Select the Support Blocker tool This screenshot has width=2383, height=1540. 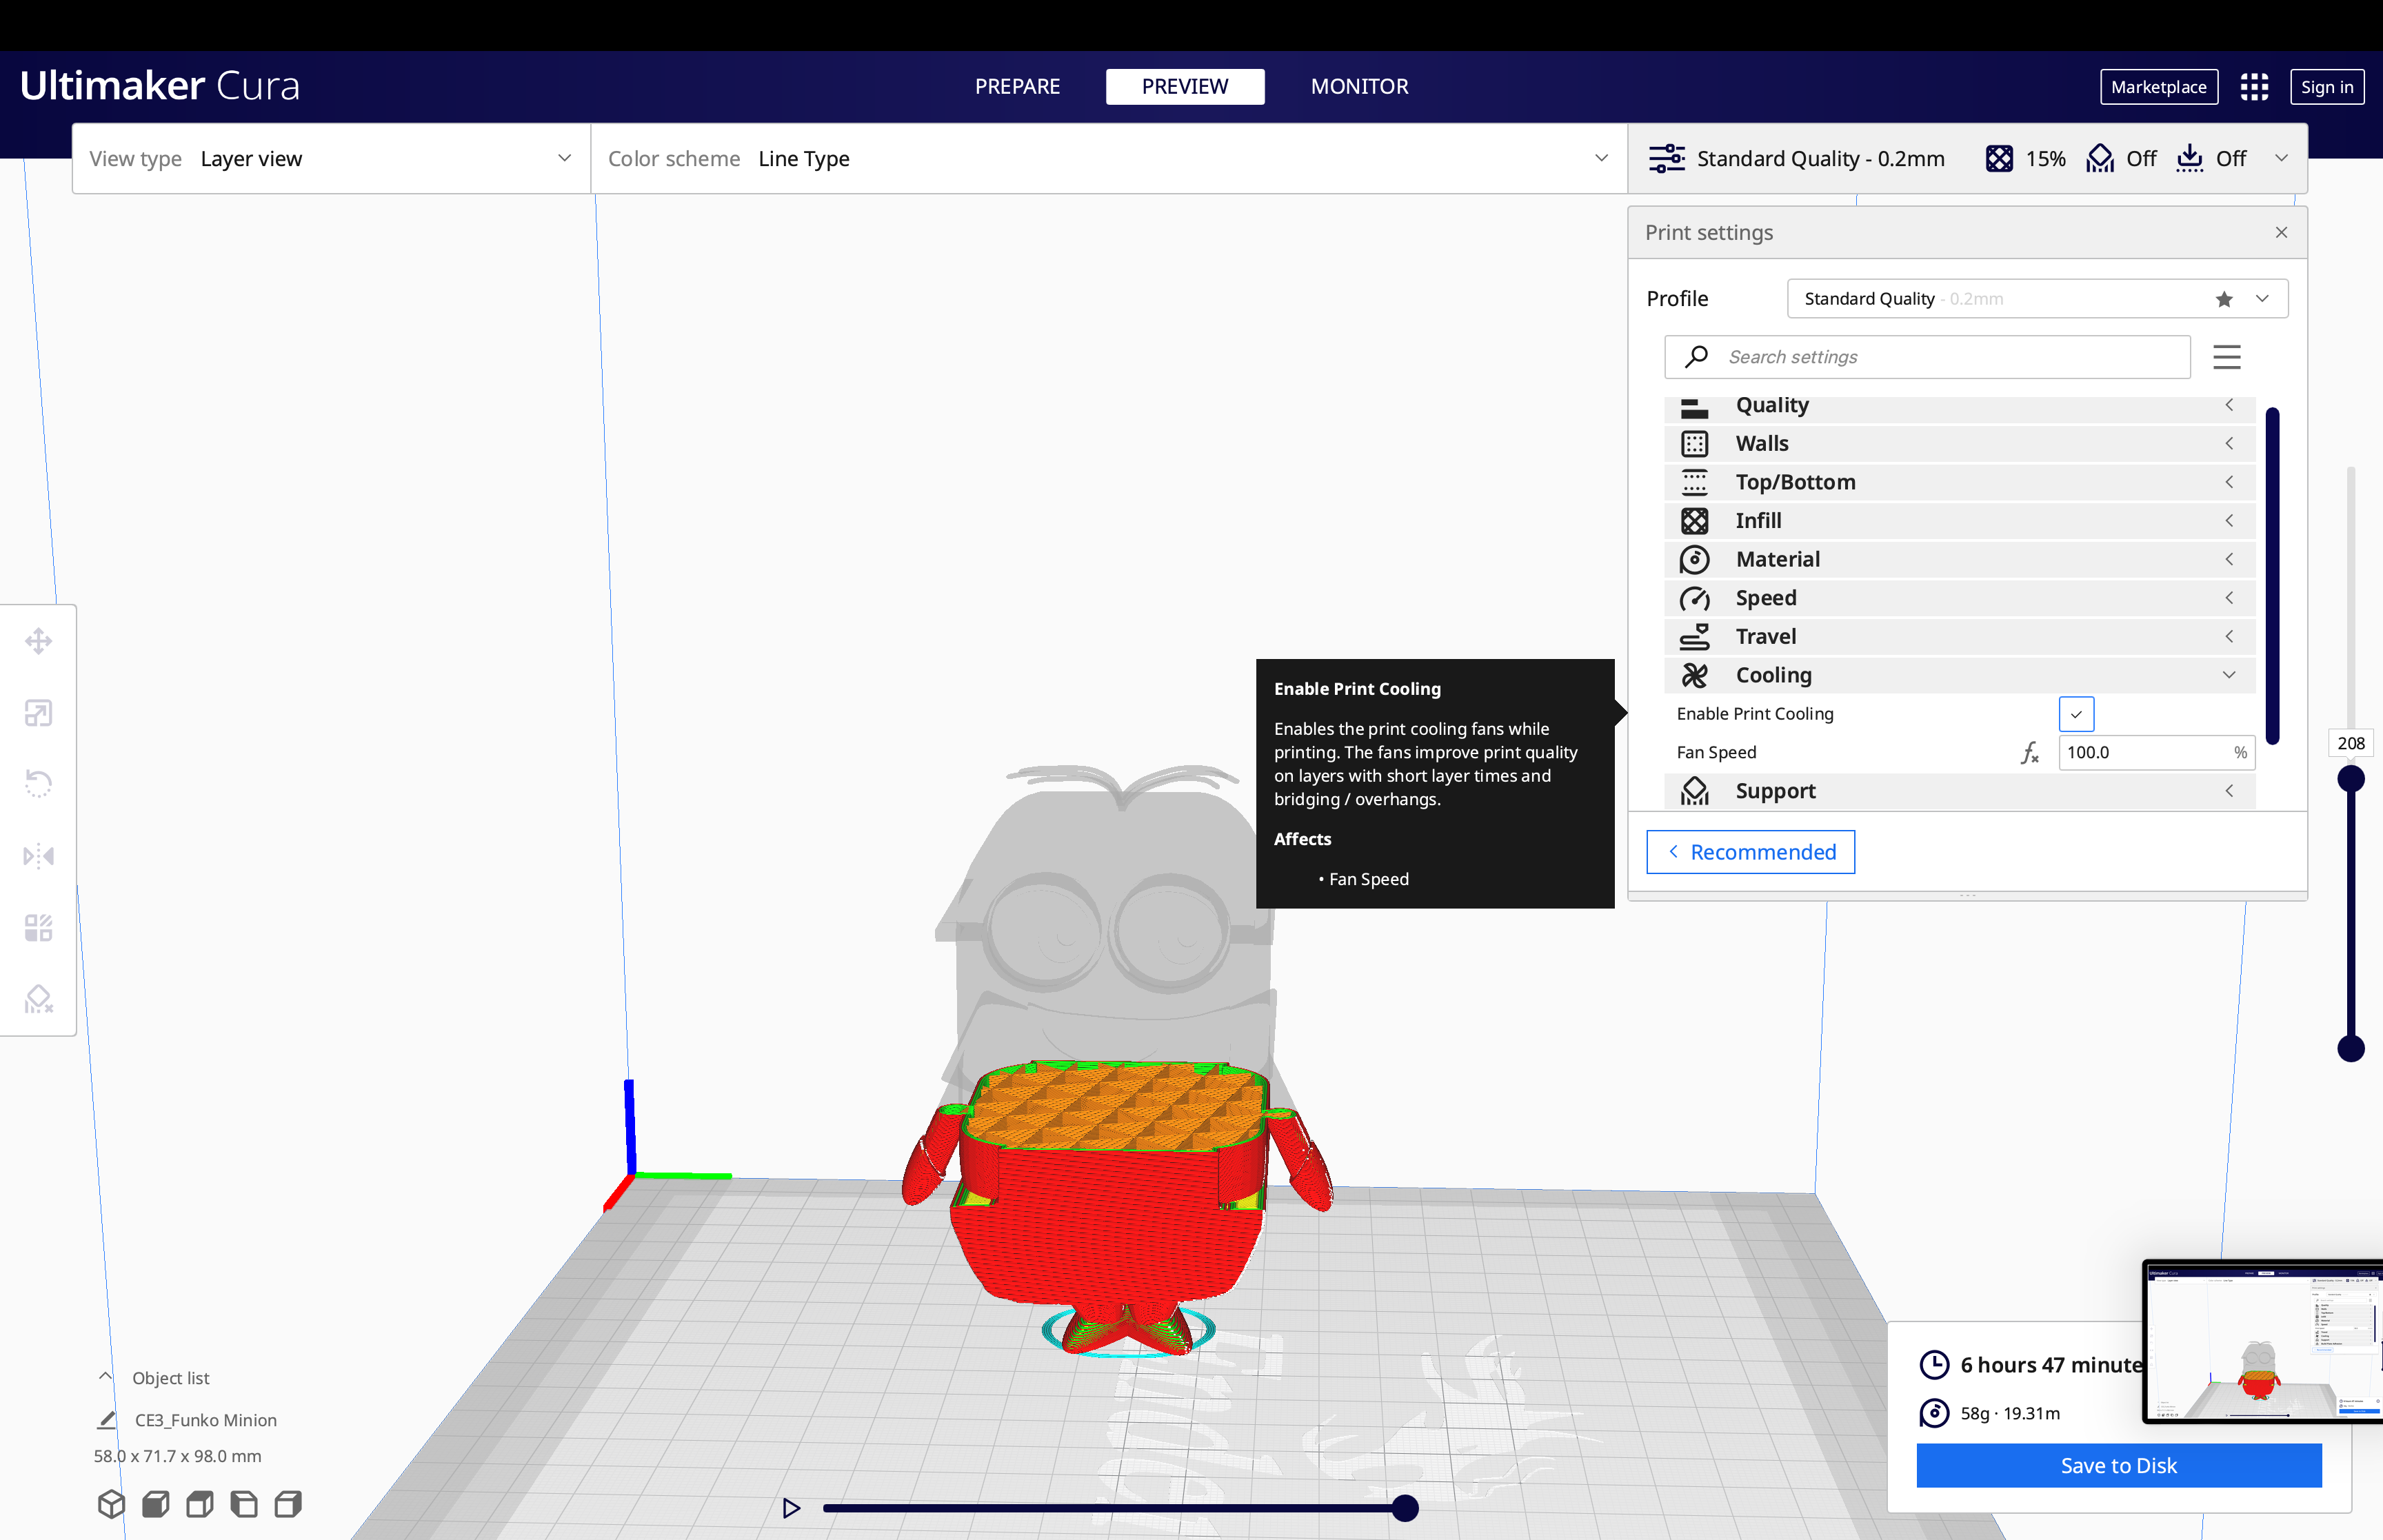(x=38, y=999)
